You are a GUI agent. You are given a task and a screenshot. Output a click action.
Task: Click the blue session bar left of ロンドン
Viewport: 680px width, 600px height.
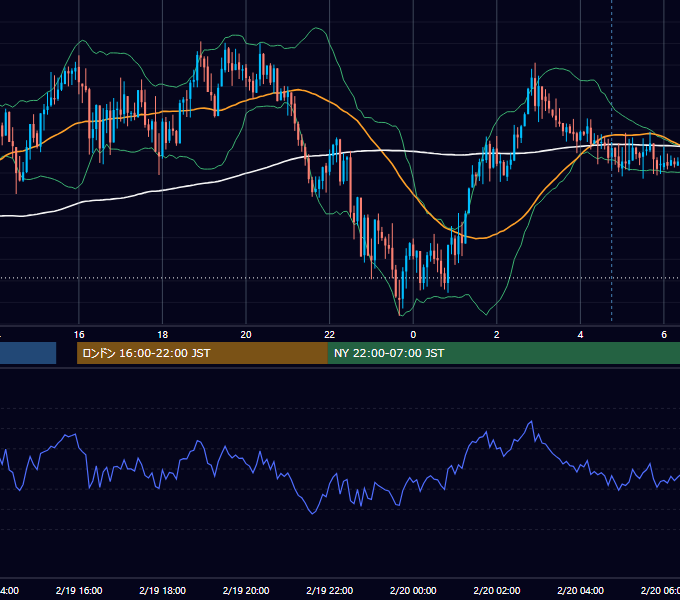click(28, 353)
